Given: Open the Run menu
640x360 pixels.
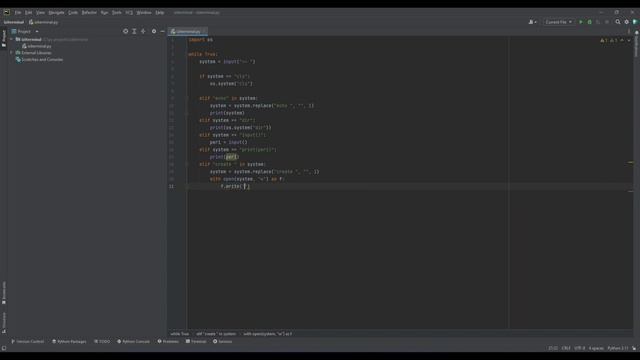Looking at the screenshot, I should [104, 13].
